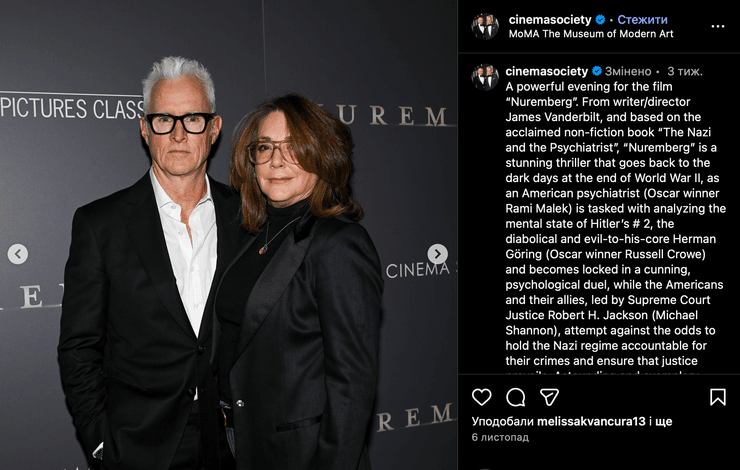Image resolution: width=740 pixels, height=470 pixels.
Task: Open the three-dot more options menu
Action: click(x=717, y=26)
